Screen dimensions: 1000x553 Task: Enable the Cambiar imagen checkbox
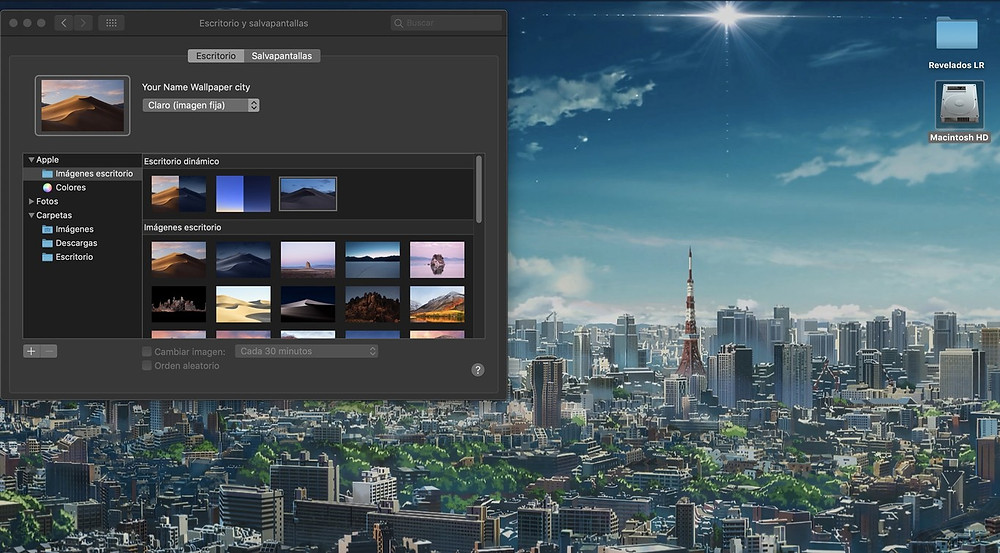(x=147, y=351)
